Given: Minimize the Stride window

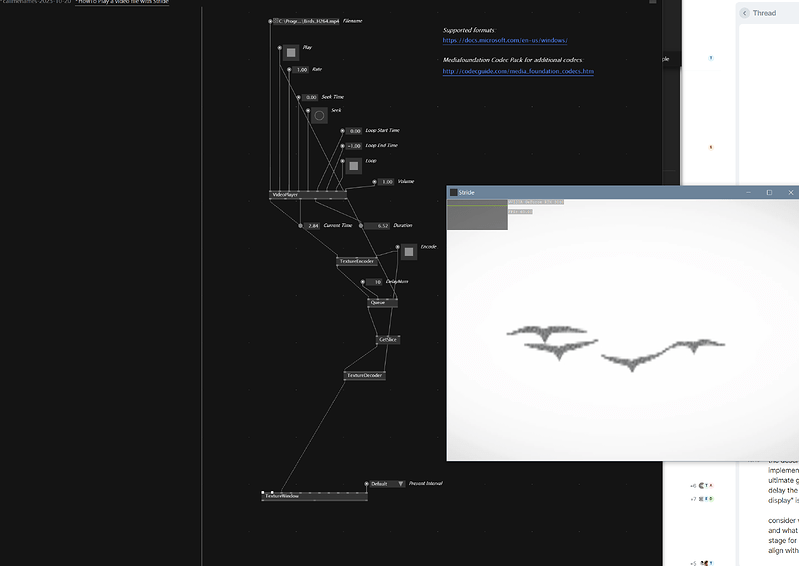Looking at the screenshot, I should coord(749,193).
